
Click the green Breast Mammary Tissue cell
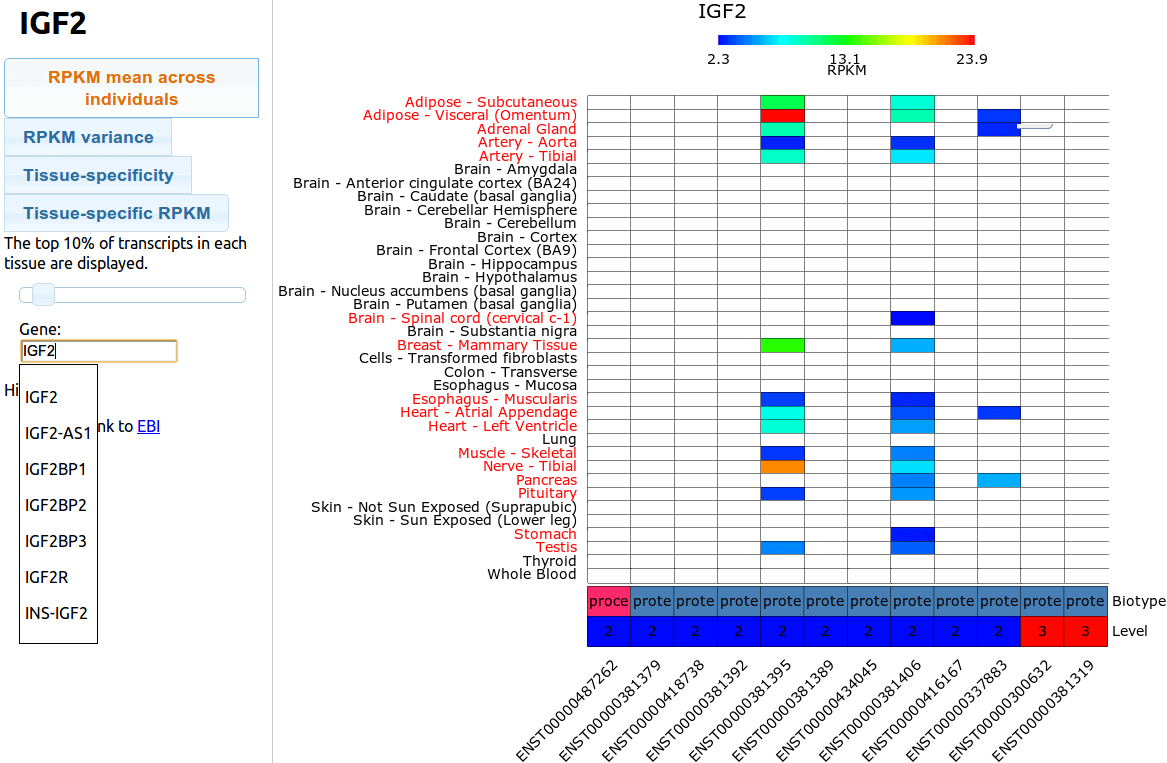(x=782, y=345)
